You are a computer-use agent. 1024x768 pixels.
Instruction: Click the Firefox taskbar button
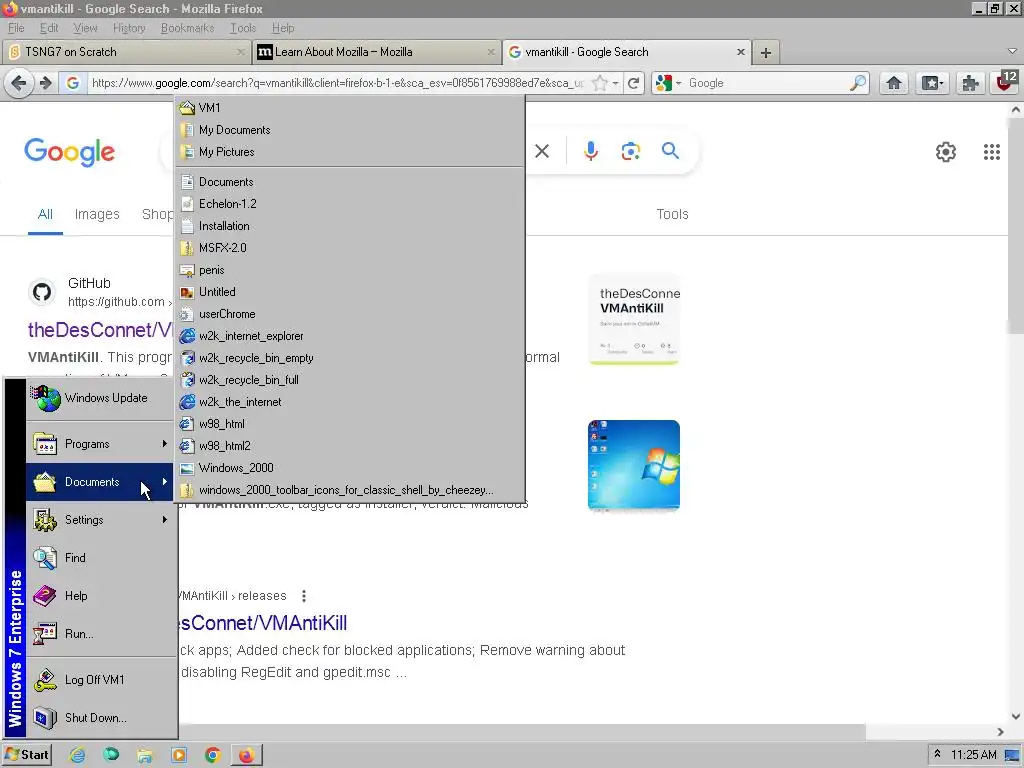[x=246, y=755]
